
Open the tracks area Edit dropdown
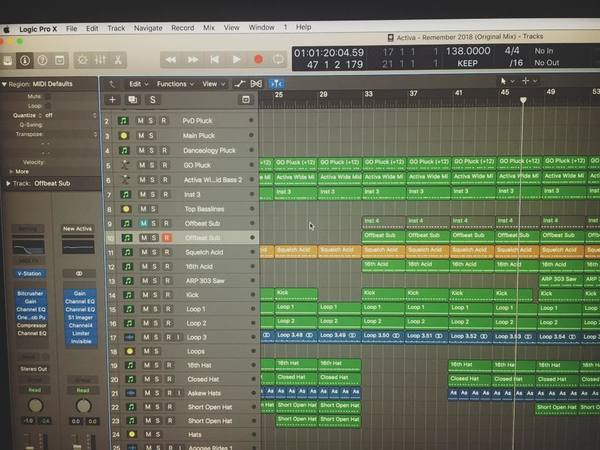tap(139, 84)
